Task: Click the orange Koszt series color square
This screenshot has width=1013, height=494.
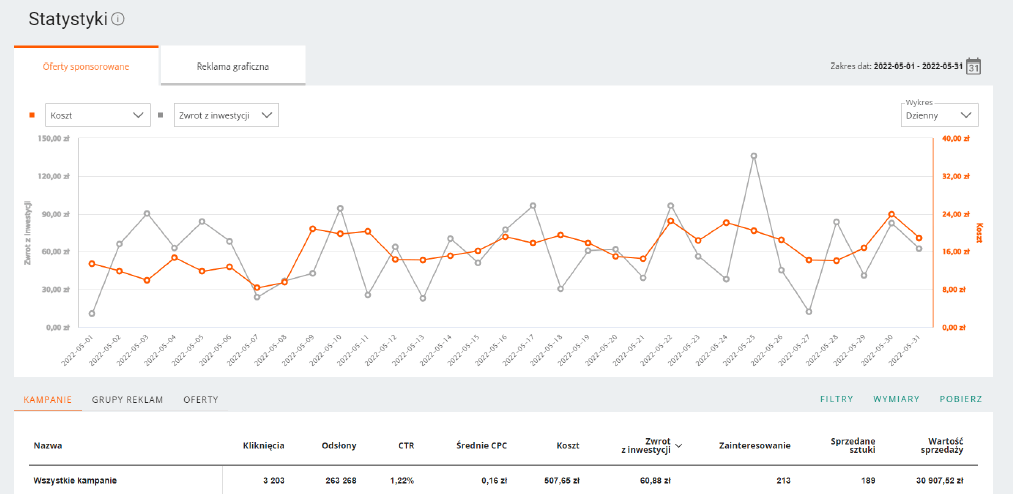Action: (32, 115)
